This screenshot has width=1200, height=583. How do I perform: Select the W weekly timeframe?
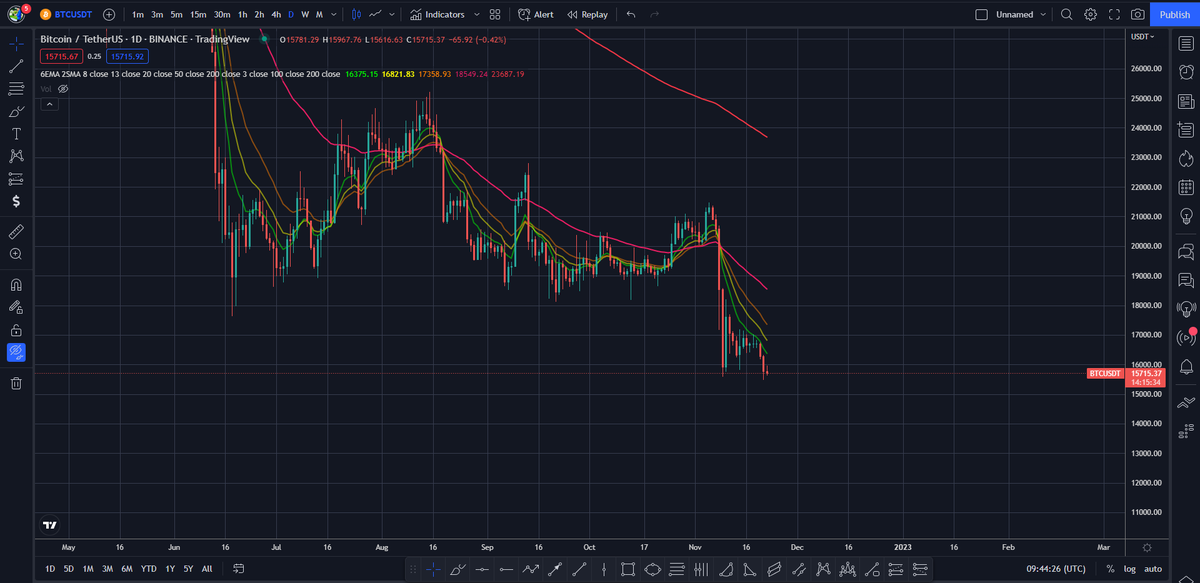point(305,15)
